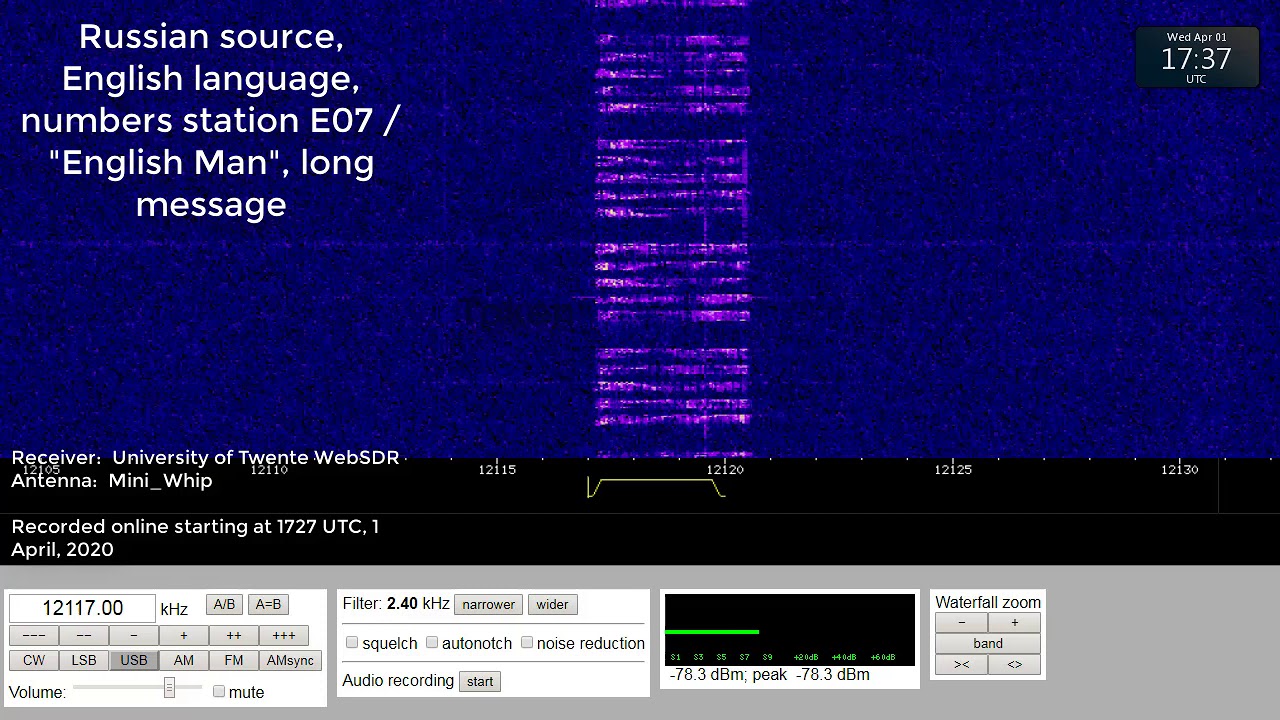The width and height of the screenshot is (1280, 720).
Task: Click the UTC clock widget showing 17:37
Action: (x=1197, y=57)
